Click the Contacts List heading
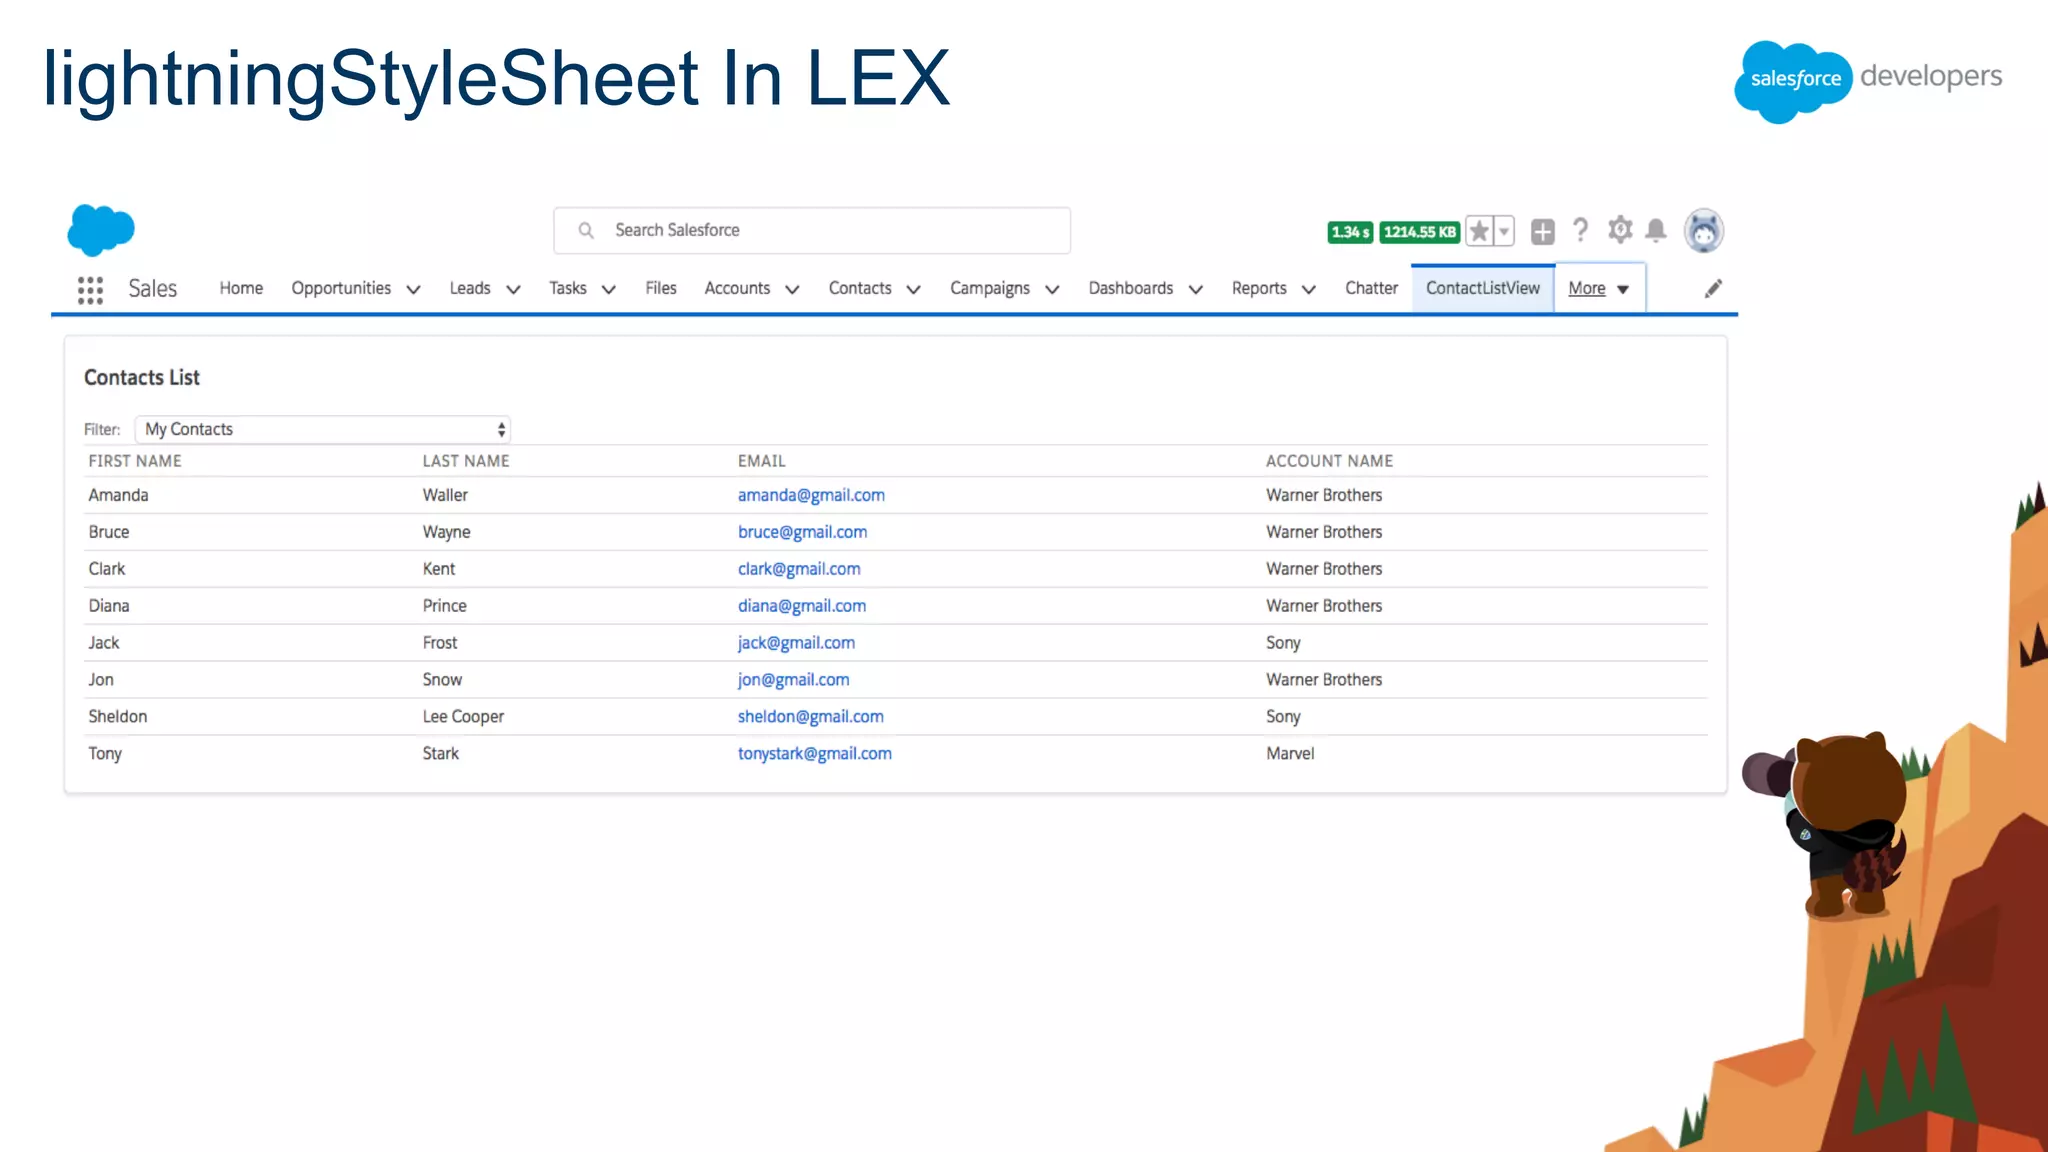Screen dimensions: 2048x1152 142,377
